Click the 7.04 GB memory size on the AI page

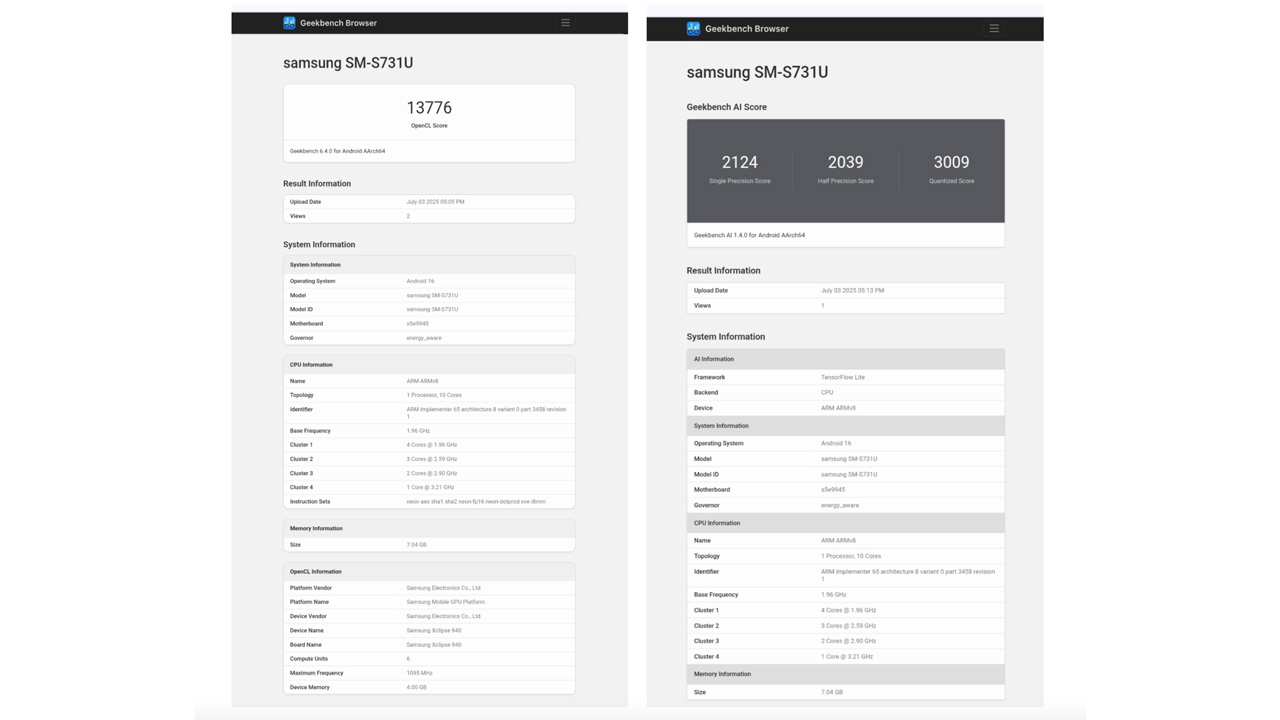pos(832,692)
